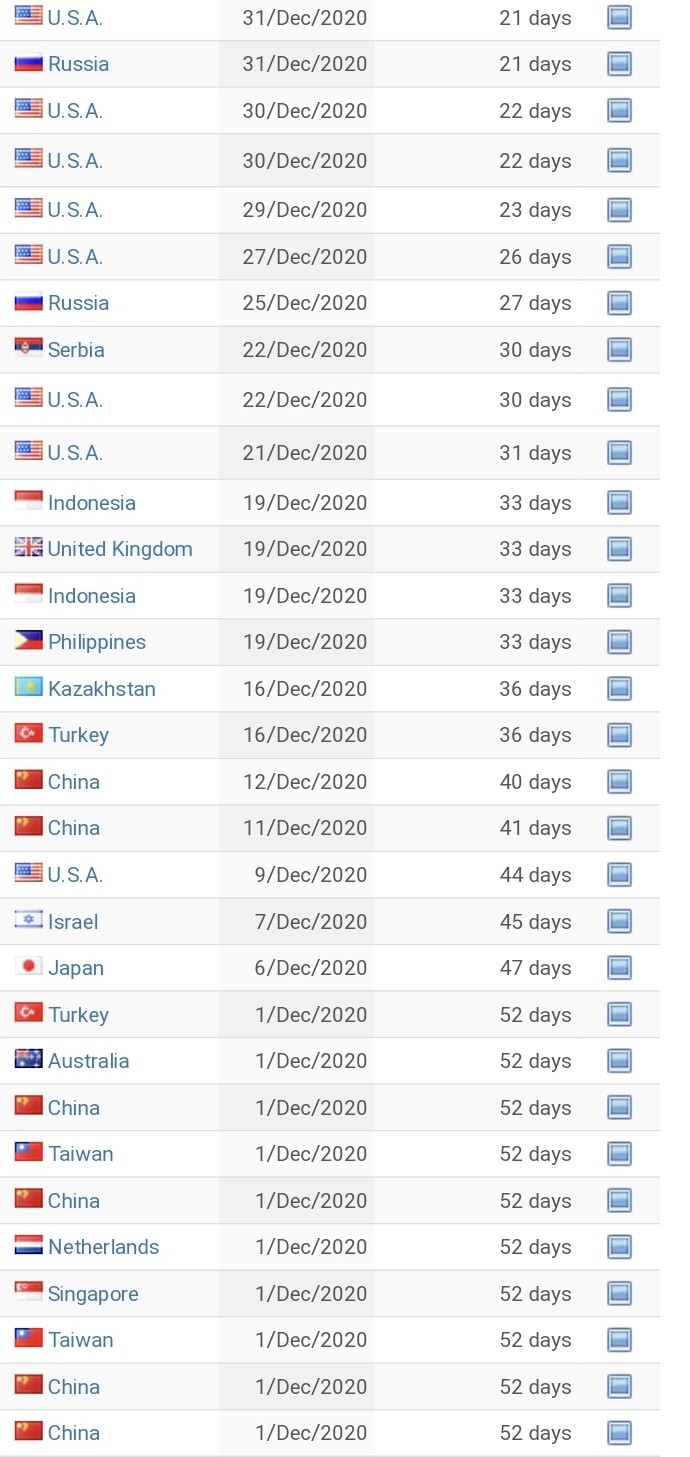This screenshot has width=690, height=1457.
Task: Open the view icon on the Australia row
Action: (x=619, y=1061)
